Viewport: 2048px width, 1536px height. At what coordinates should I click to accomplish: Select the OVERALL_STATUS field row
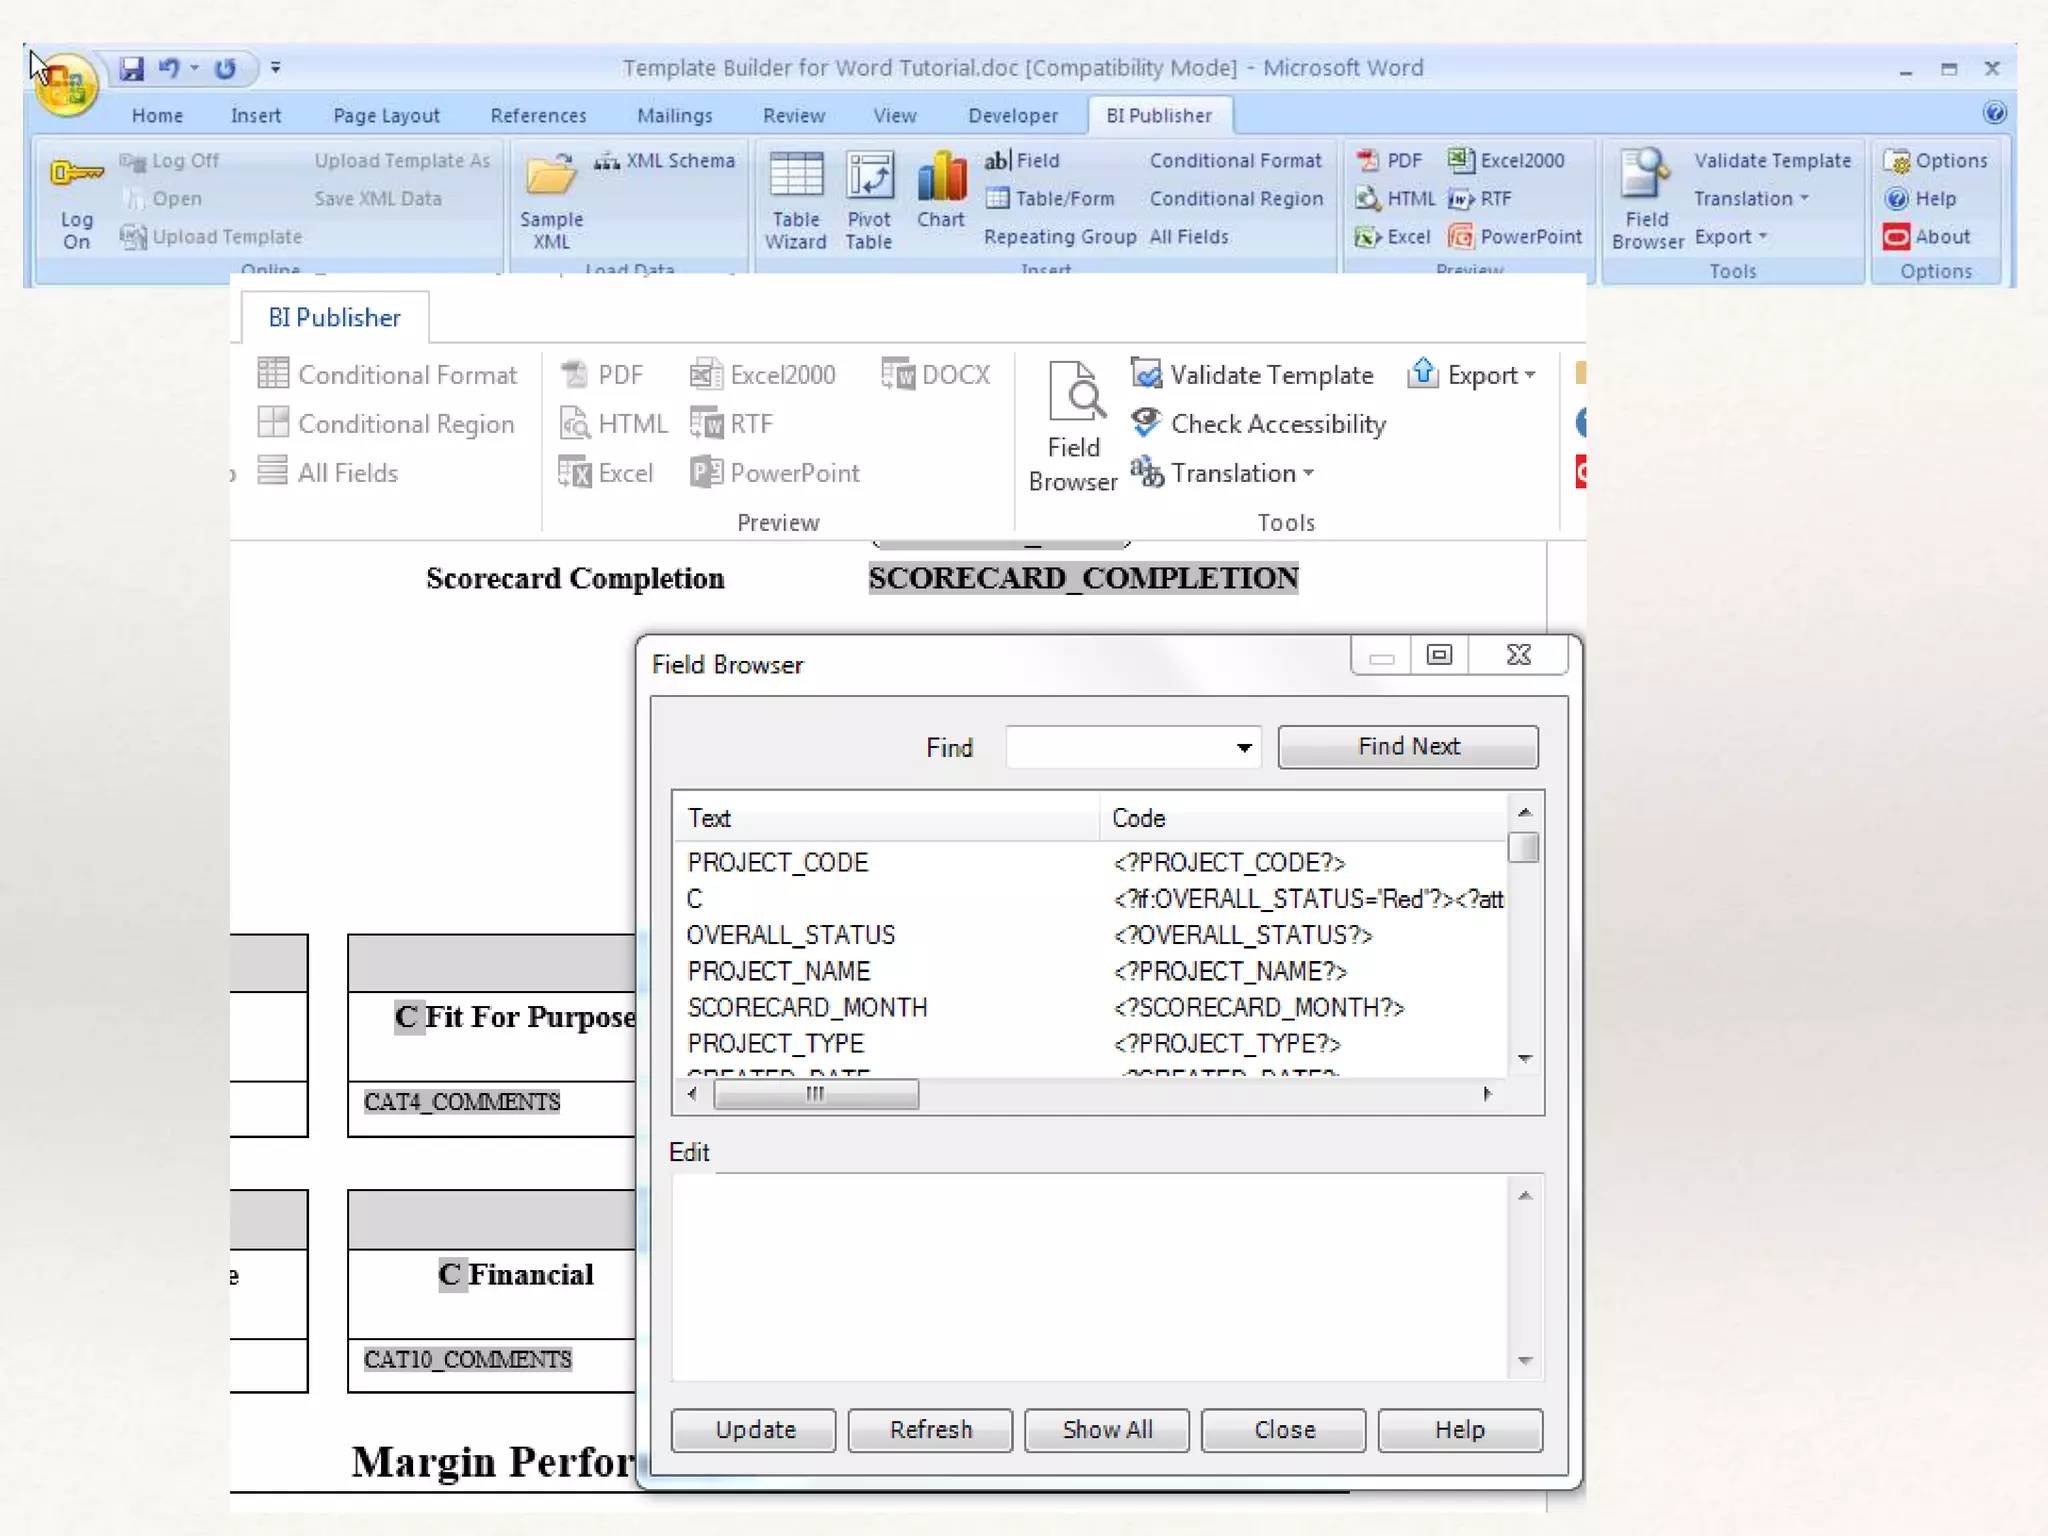[790, 935]
